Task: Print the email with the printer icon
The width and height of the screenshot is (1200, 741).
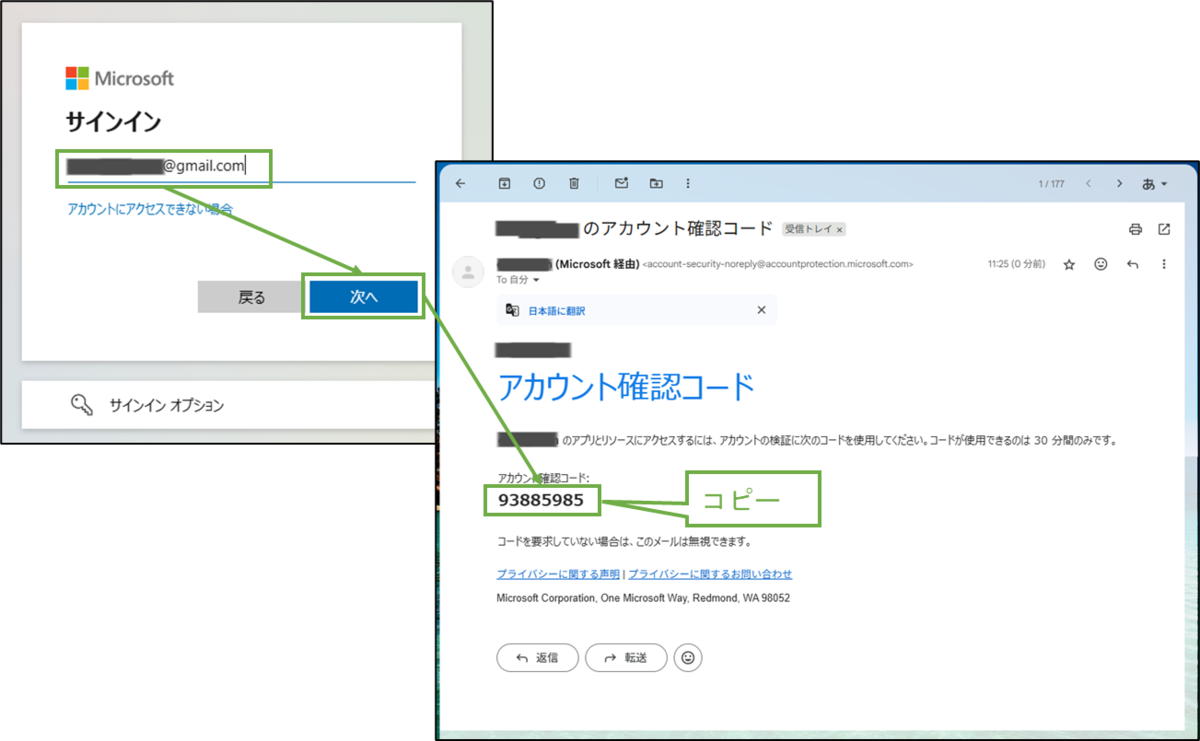Action: point(1135,229)
